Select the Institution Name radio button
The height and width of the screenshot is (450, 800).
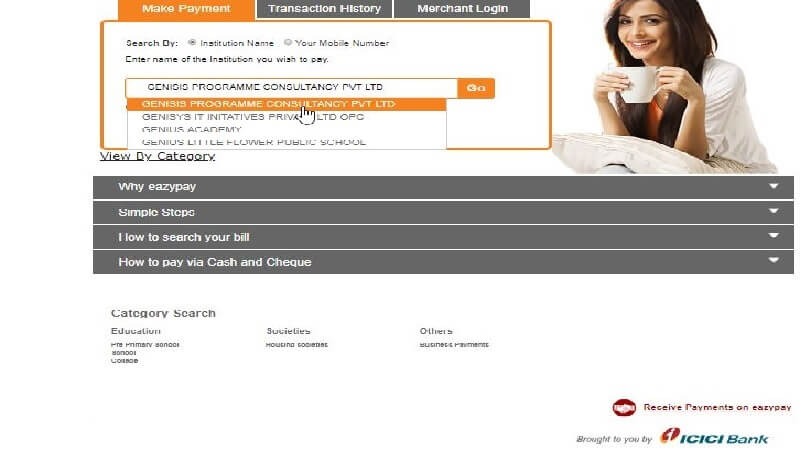click(x=192, y=43)
